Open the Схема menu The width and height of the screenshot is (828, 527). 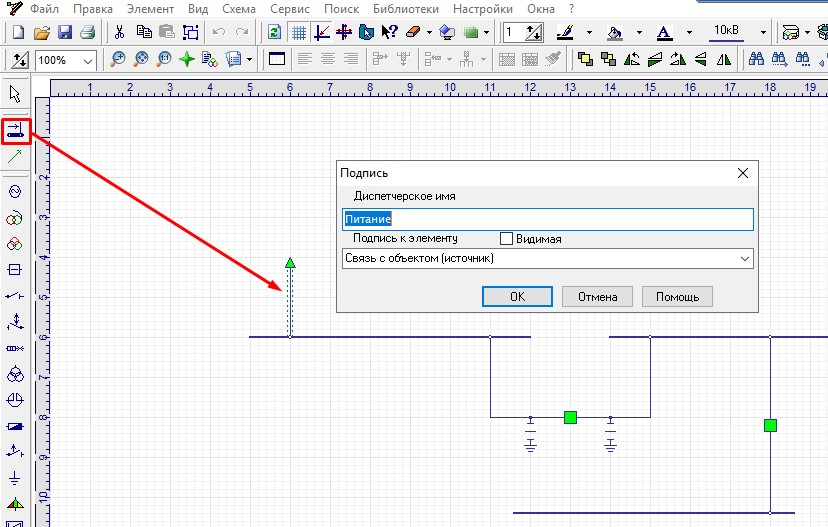tap(239, 8)
